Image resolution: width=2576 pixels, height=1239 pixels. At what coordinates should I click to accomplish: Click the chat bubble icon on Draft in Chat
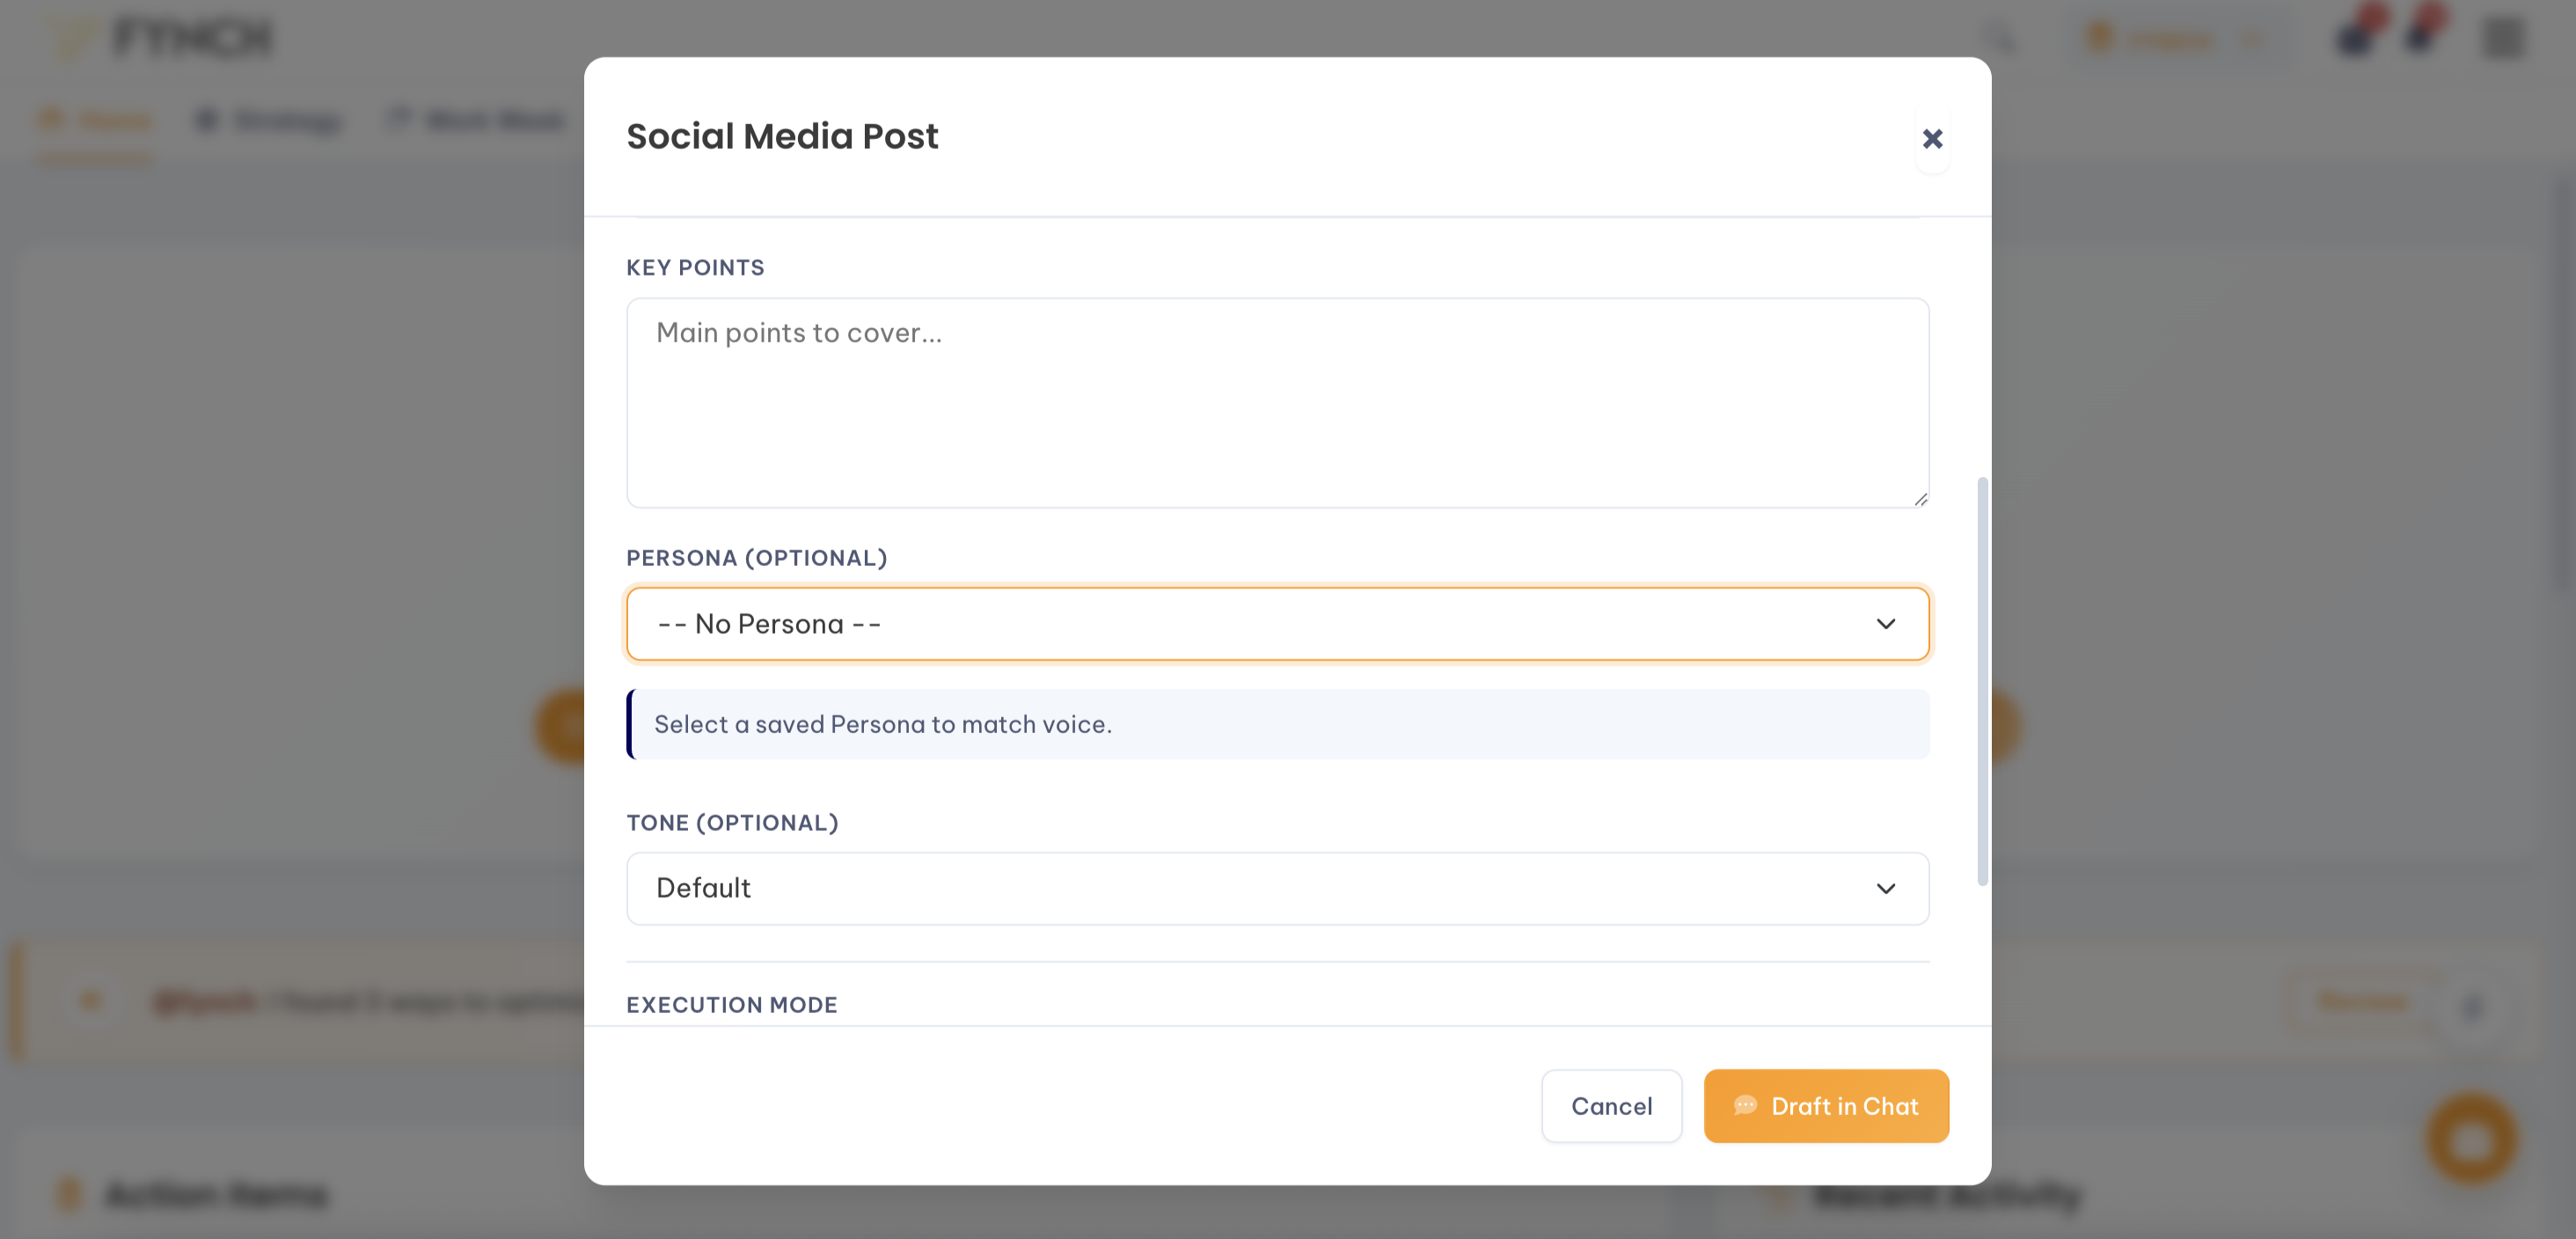point(1745,1106)
